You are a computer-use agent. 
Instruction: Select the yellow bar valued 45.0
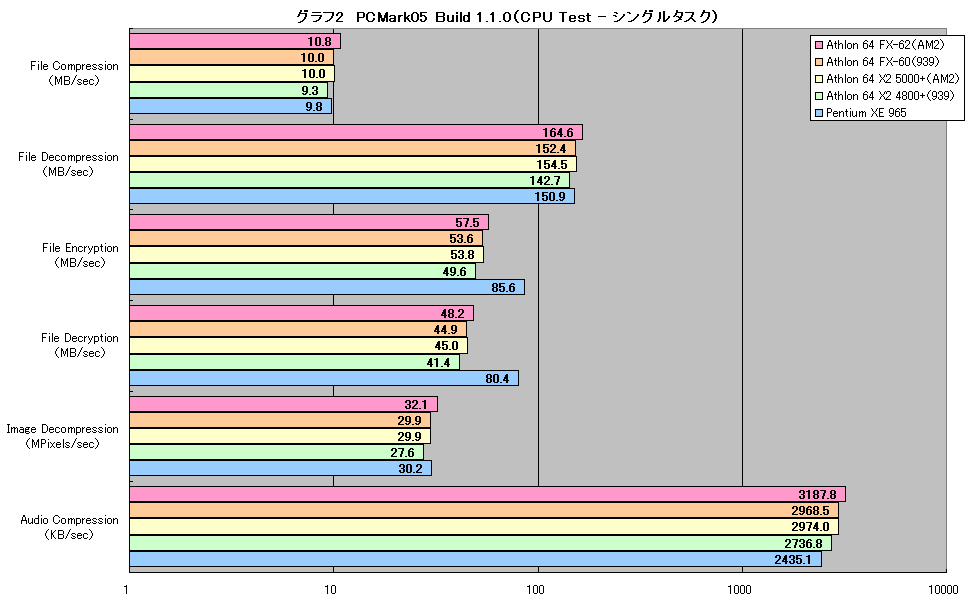pyautogui.click(x=299, y=346)
